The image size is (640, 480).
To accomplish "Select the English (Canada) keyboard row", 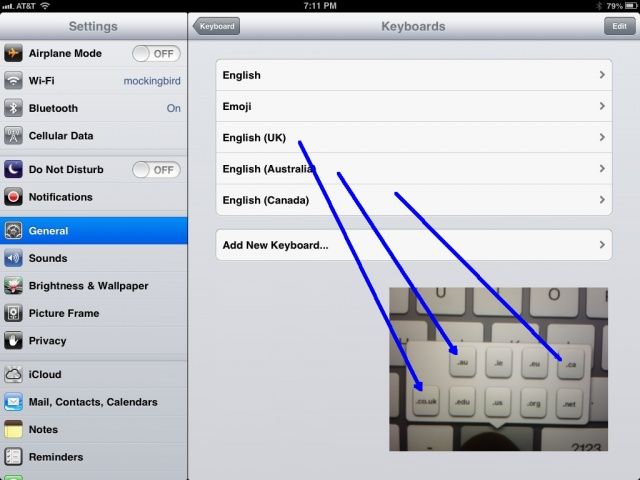I will pyautogui.click(x=413, y=200).
